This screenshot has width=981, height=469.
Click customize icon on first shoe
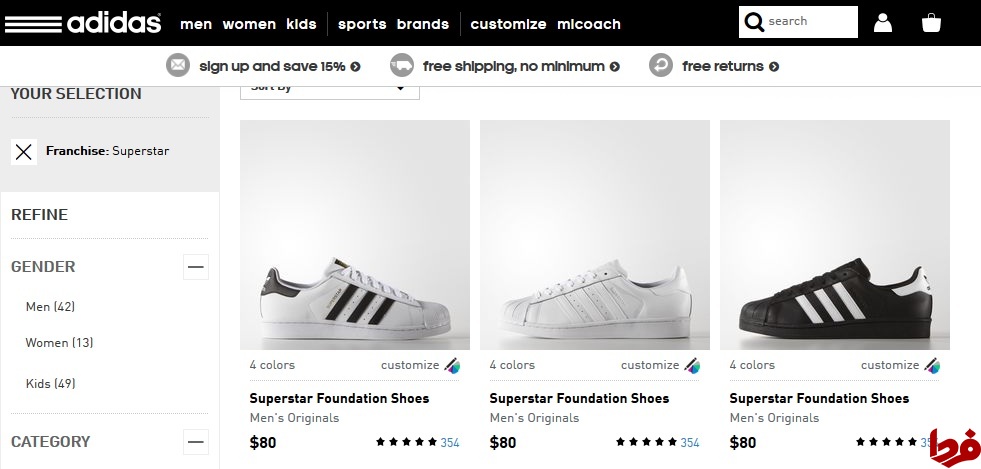click(x=452, y=365)
